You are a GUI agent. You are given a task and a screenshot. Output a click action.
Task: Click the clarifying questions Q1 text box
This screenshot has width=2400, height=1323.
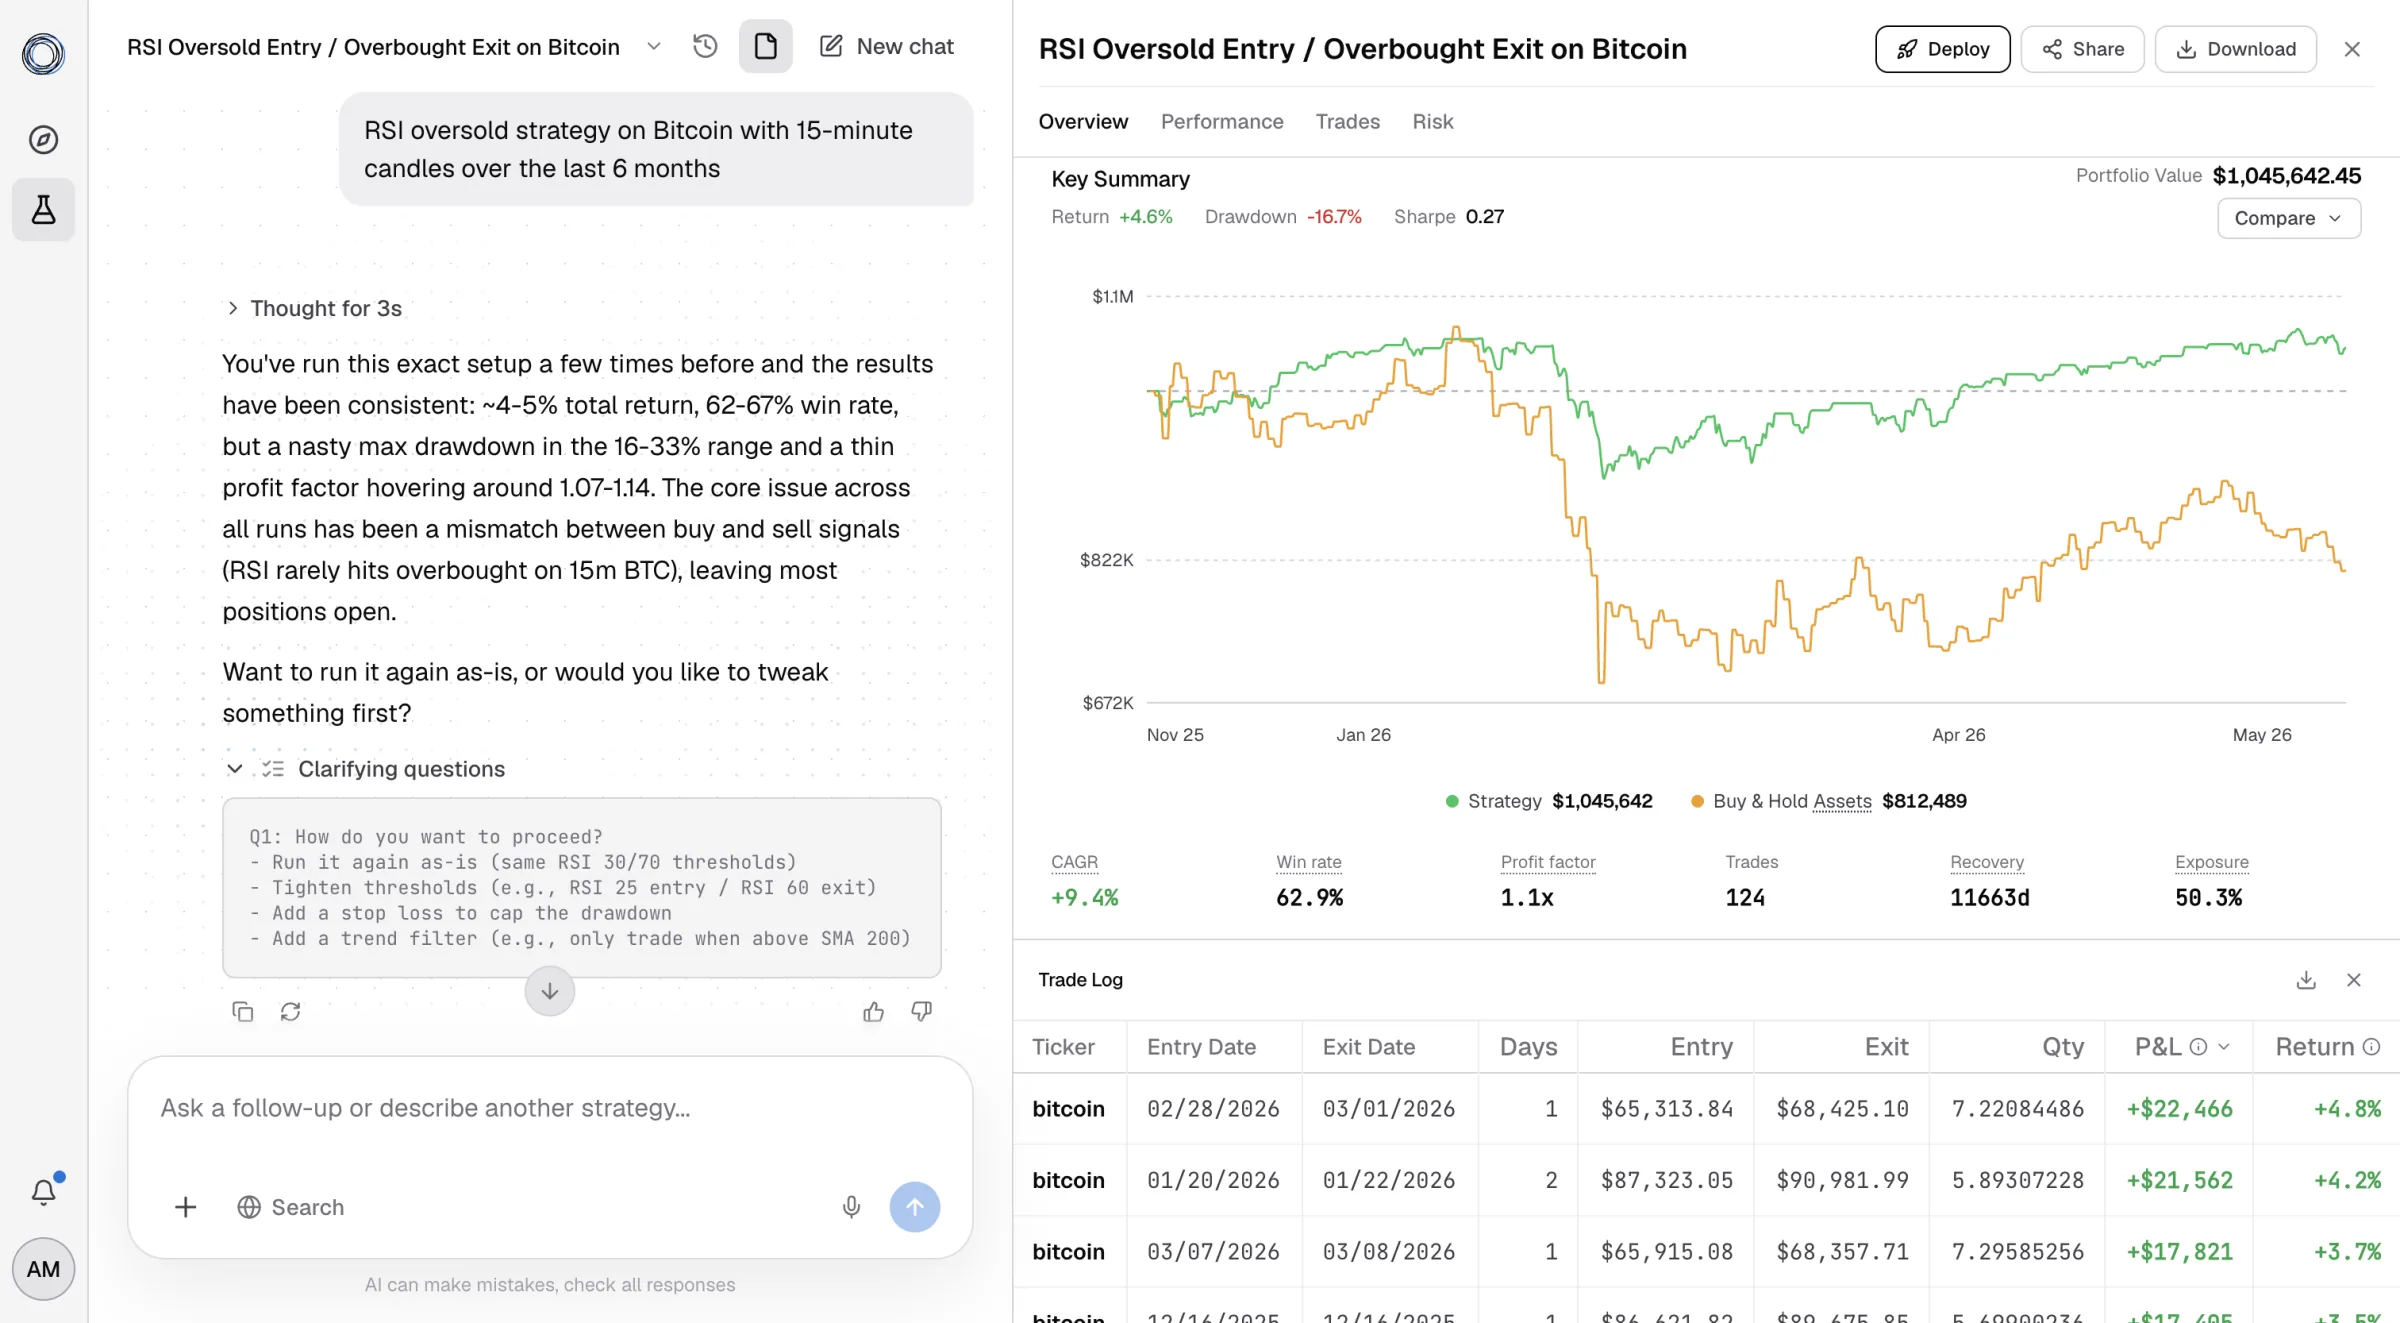(x=581, y=888)
